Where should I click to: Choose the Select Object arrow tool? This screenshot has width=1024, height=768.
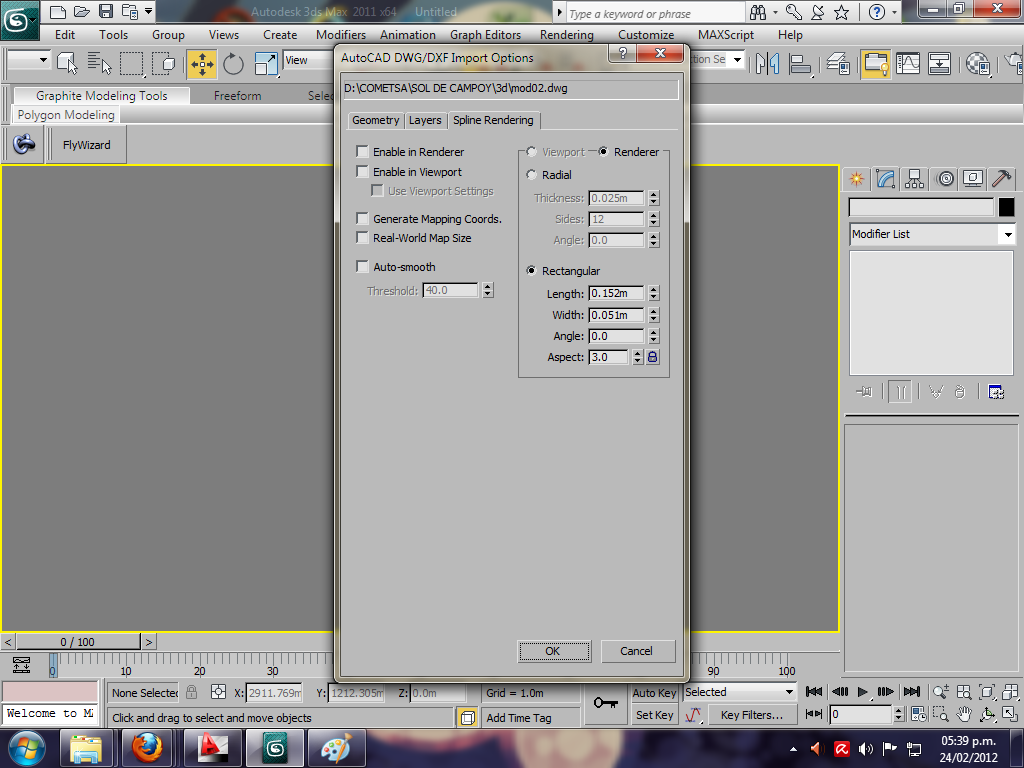point(67,63)
